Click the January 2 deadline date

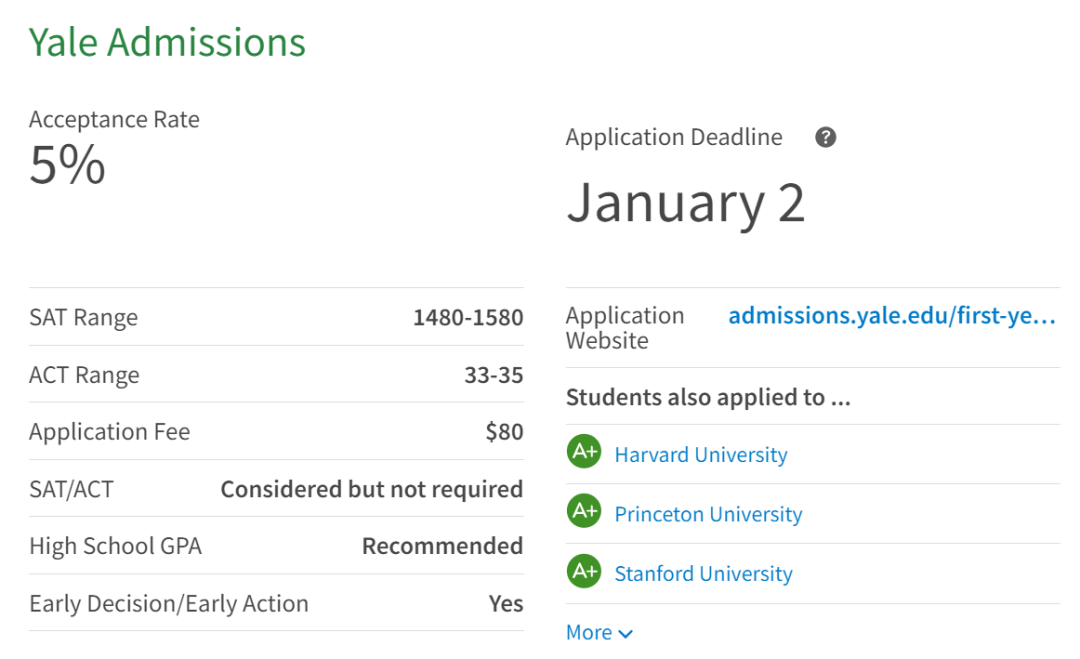[685, 202]
